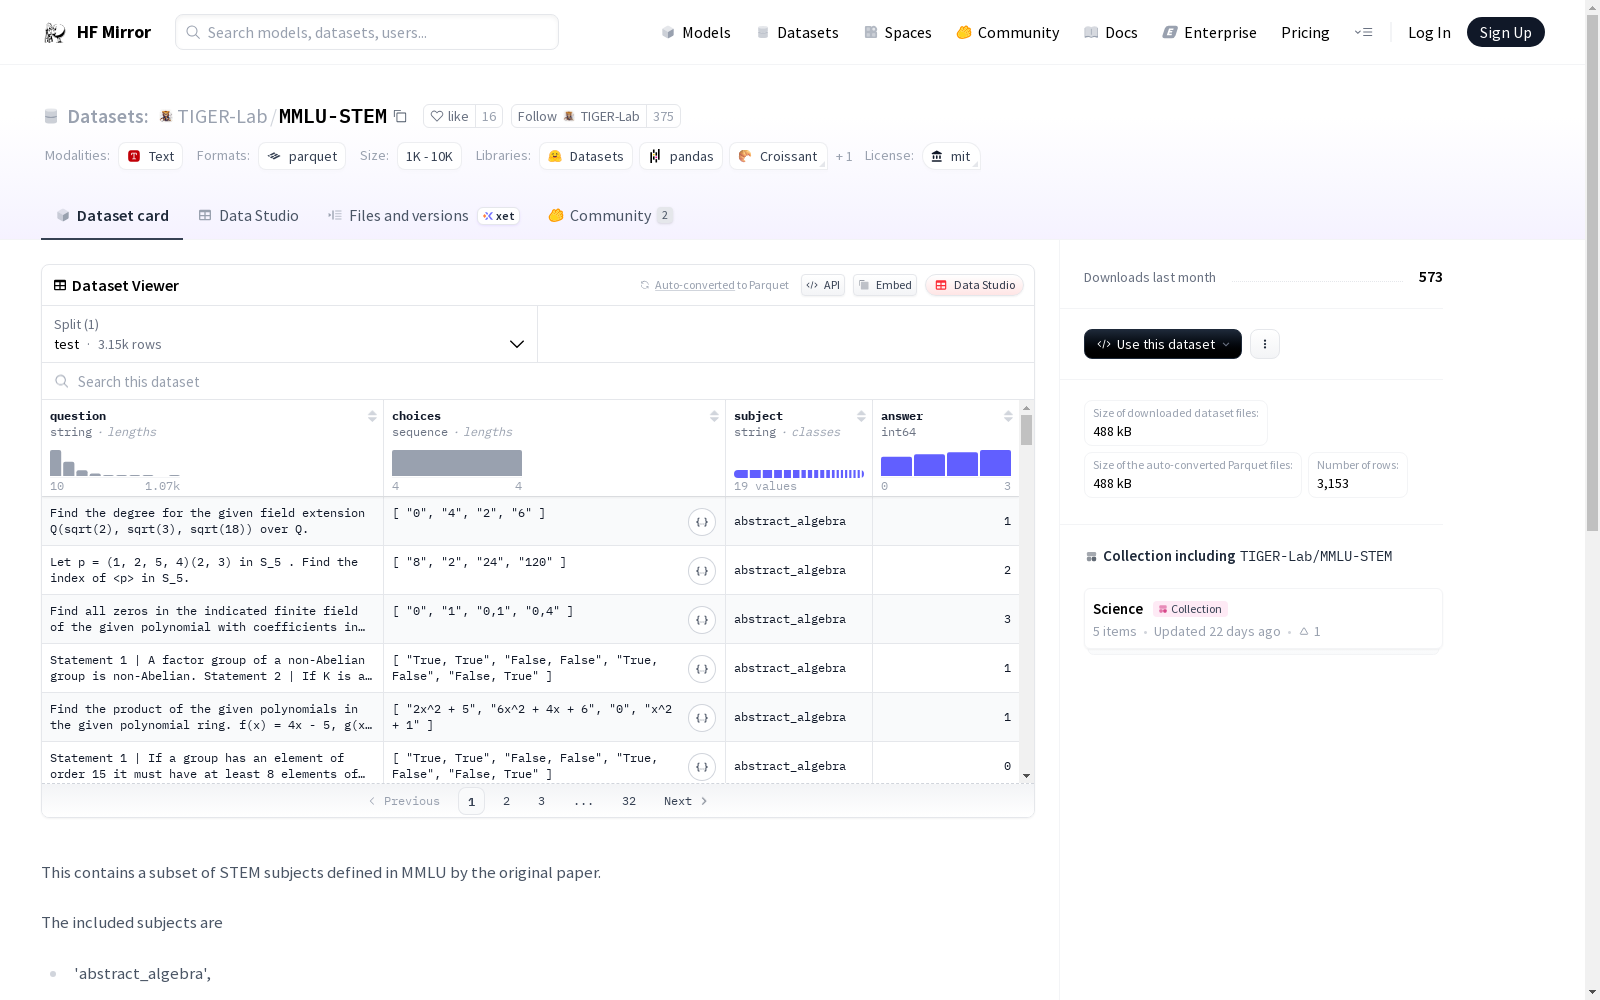The width and height of the screenshot is (1600, 1000).
Task: Sort by the choices column
Action: tap(714, 416)
